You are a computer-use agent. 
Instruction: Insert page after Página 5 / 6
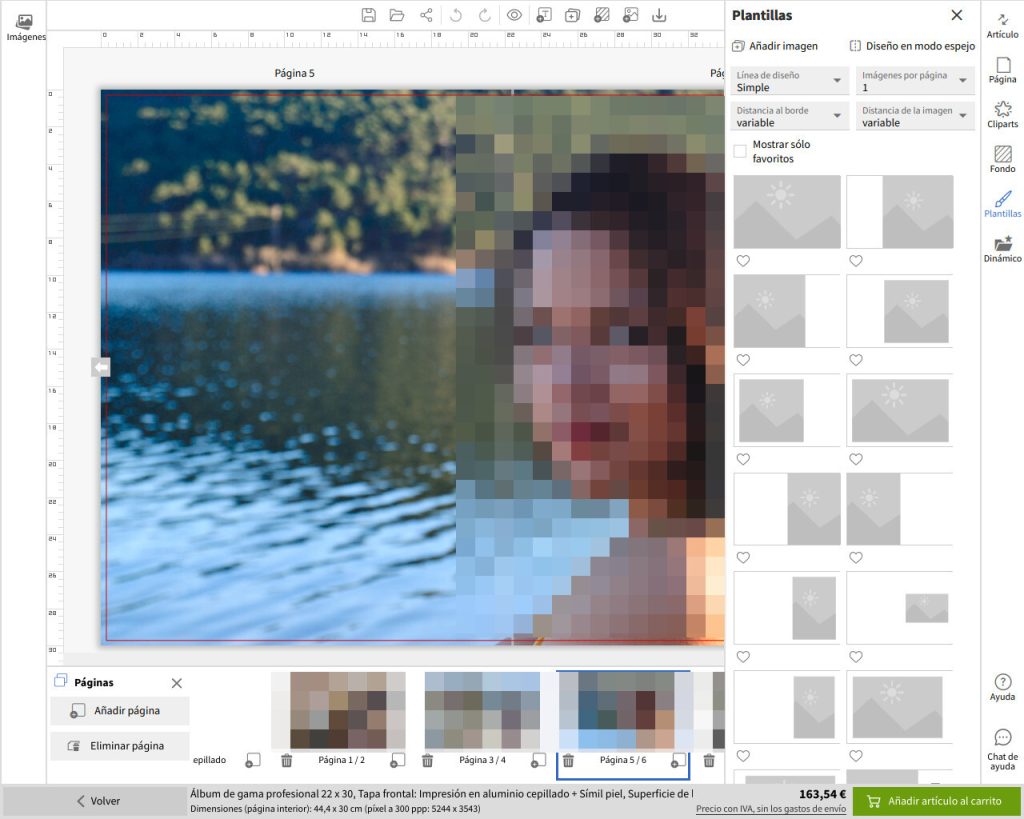click(x=678, y=760)
